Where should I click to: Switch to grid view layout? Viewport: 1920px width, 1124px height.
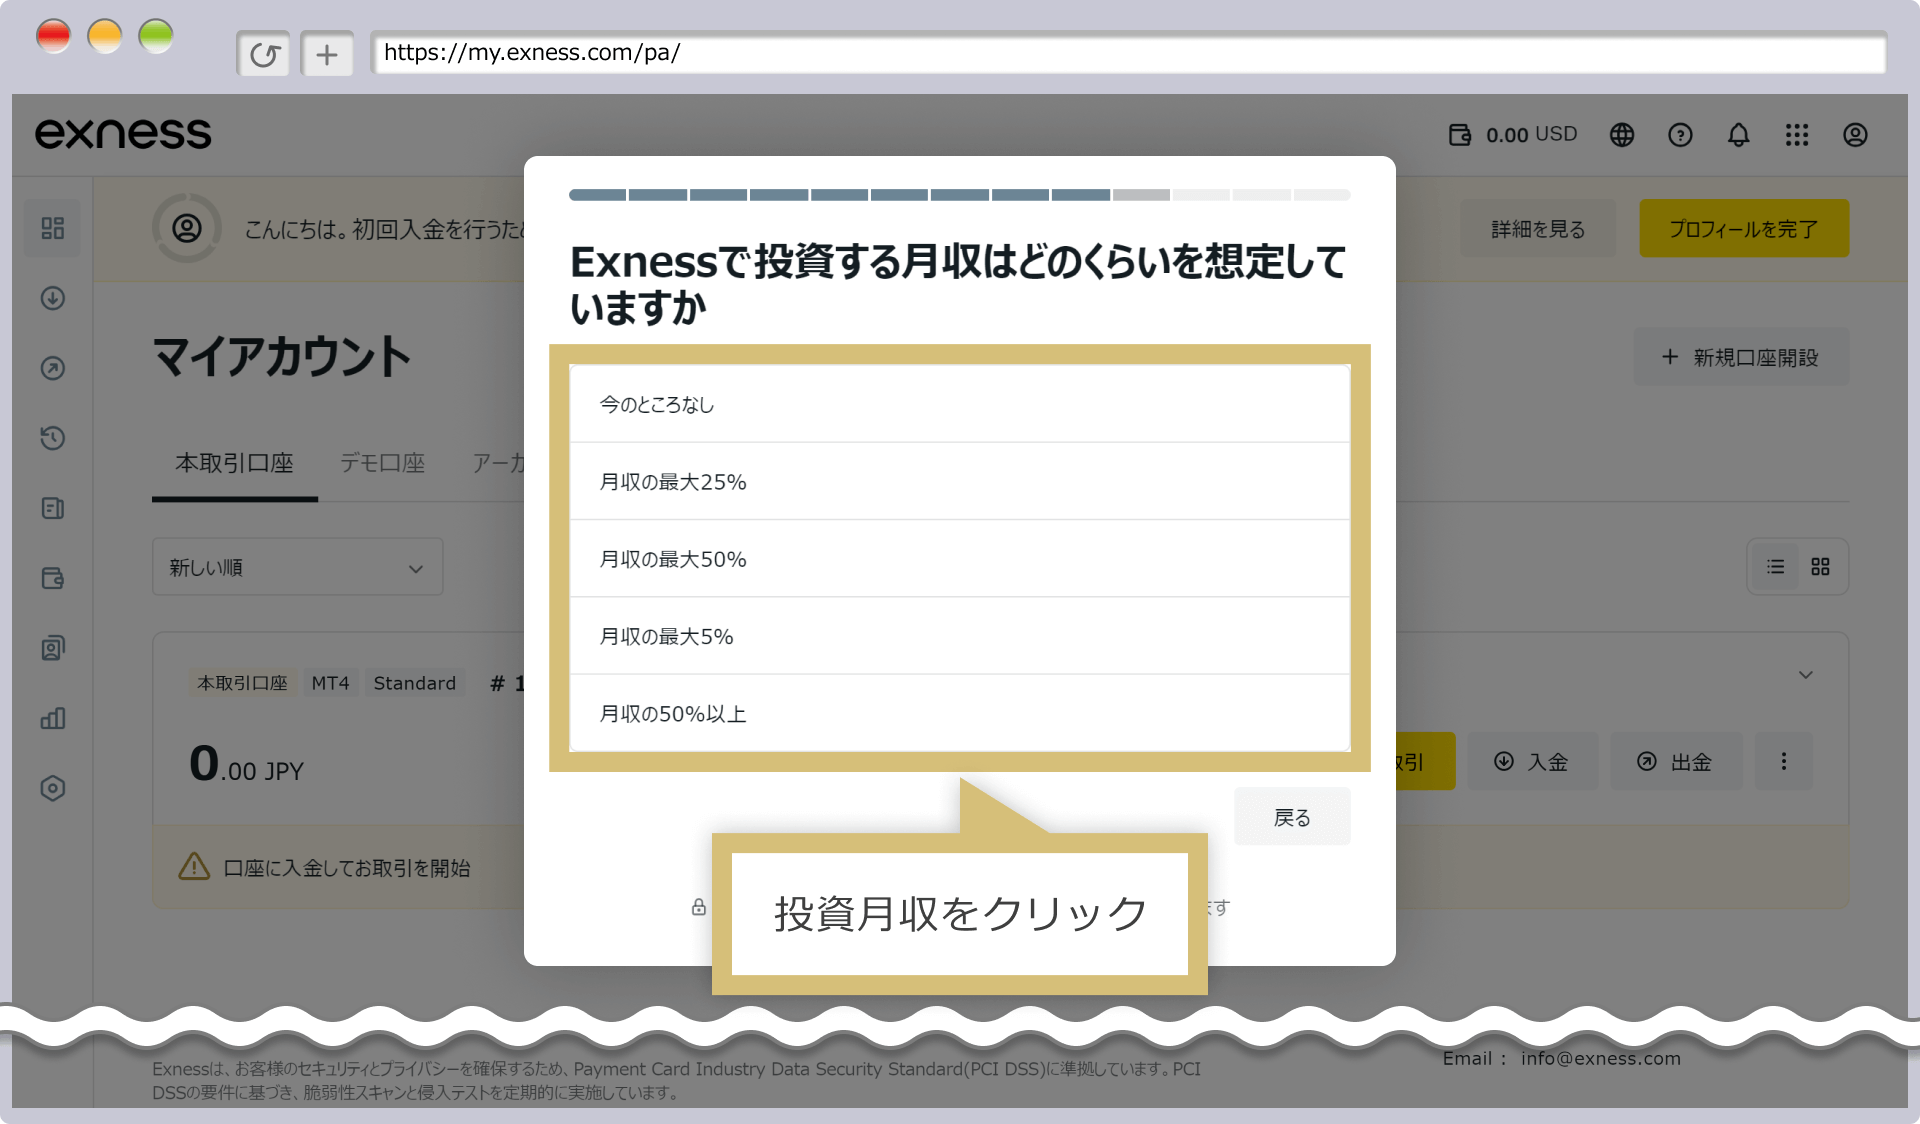[1820, 567]
